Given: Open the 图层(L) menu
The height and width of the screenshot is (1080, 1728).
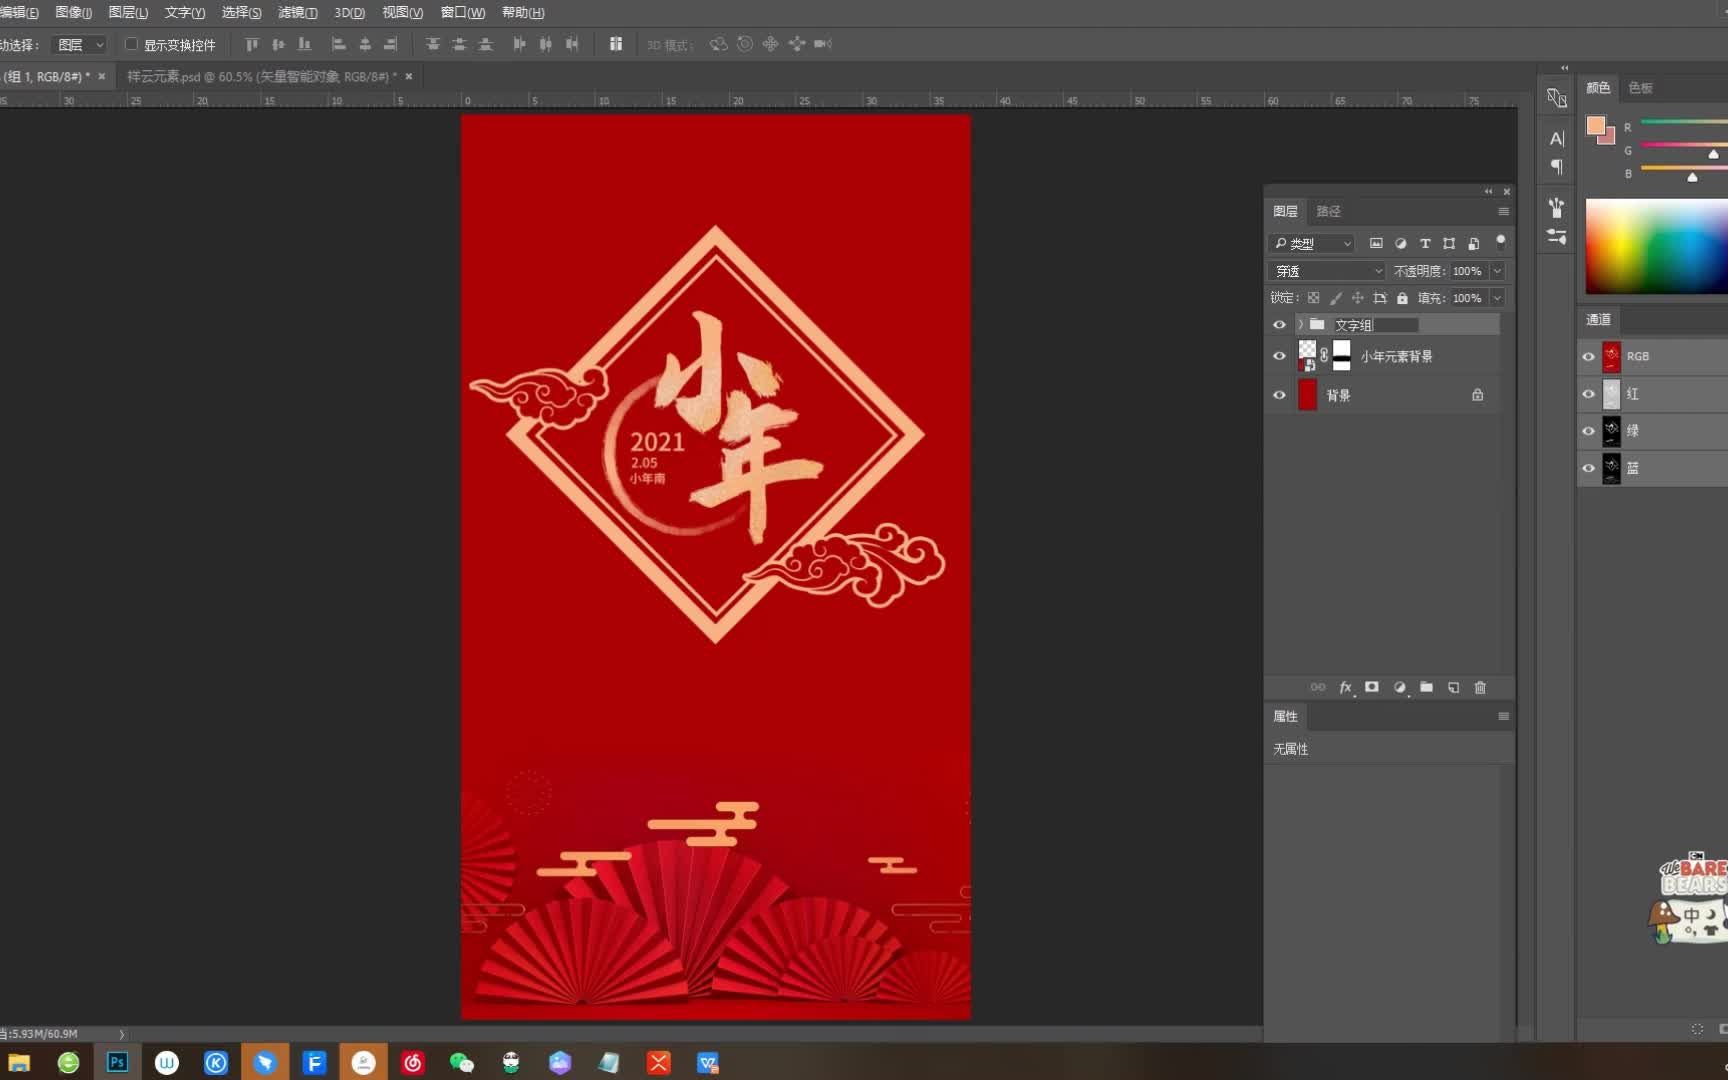Looking at the screenshot, I should [128, 12].
